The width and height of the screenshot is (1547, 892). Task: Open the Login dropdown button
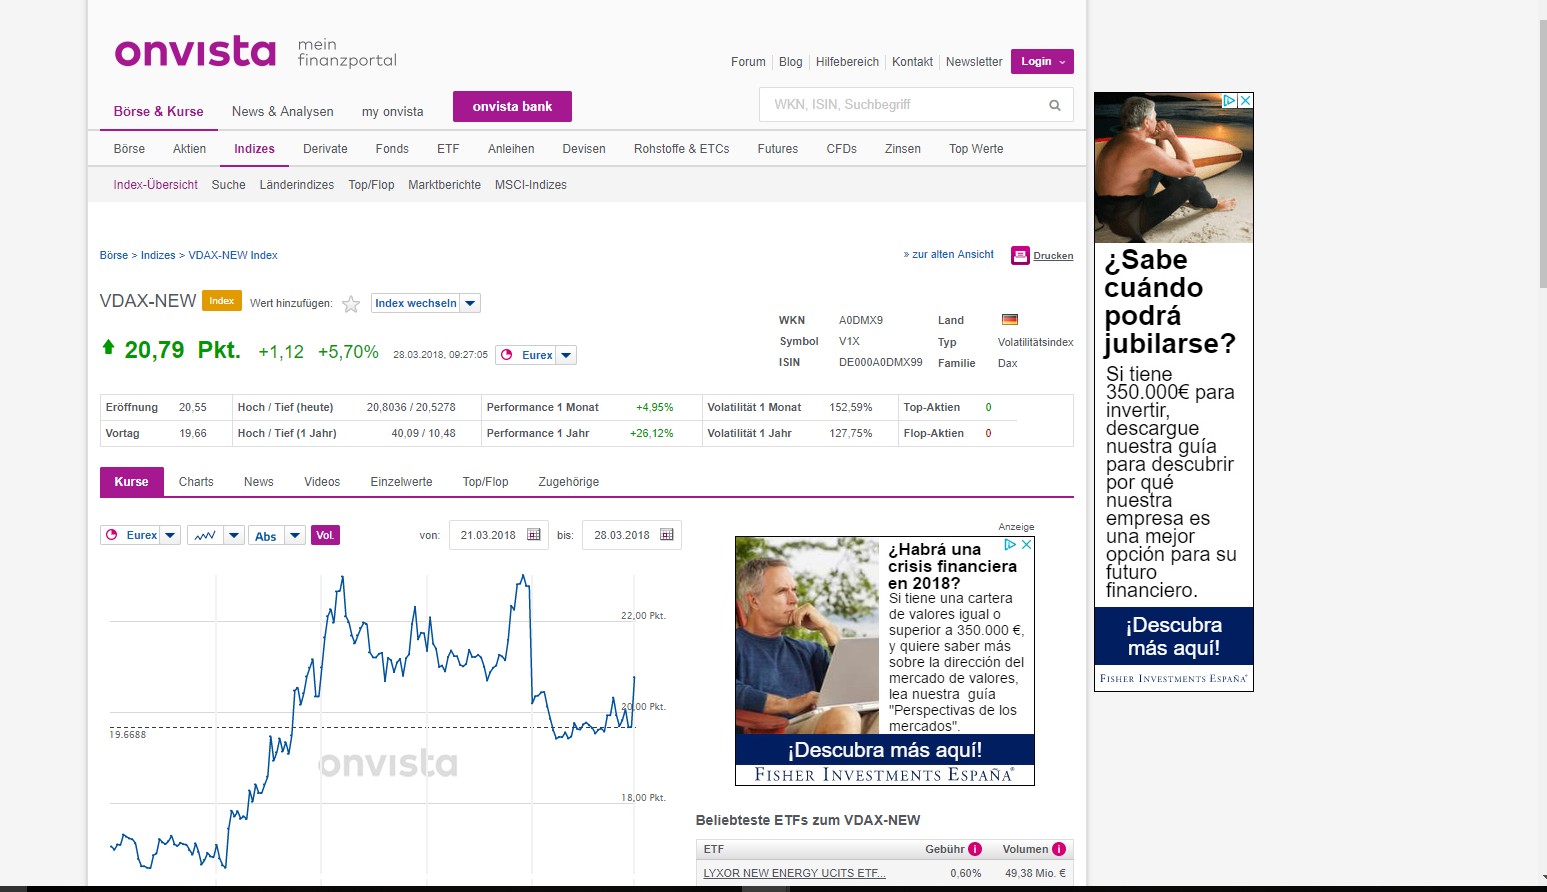pos(1042,62)
